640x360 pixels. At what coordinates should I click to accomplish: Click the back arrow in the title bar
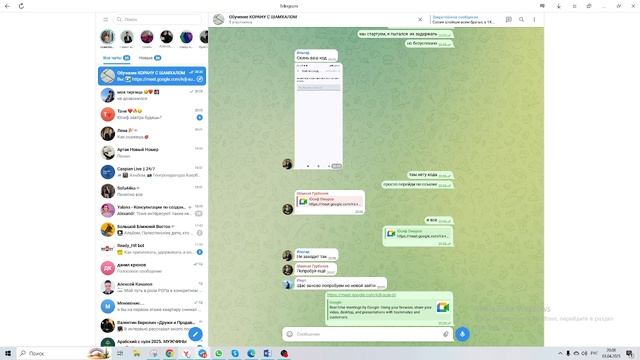[x=7, y=6]
